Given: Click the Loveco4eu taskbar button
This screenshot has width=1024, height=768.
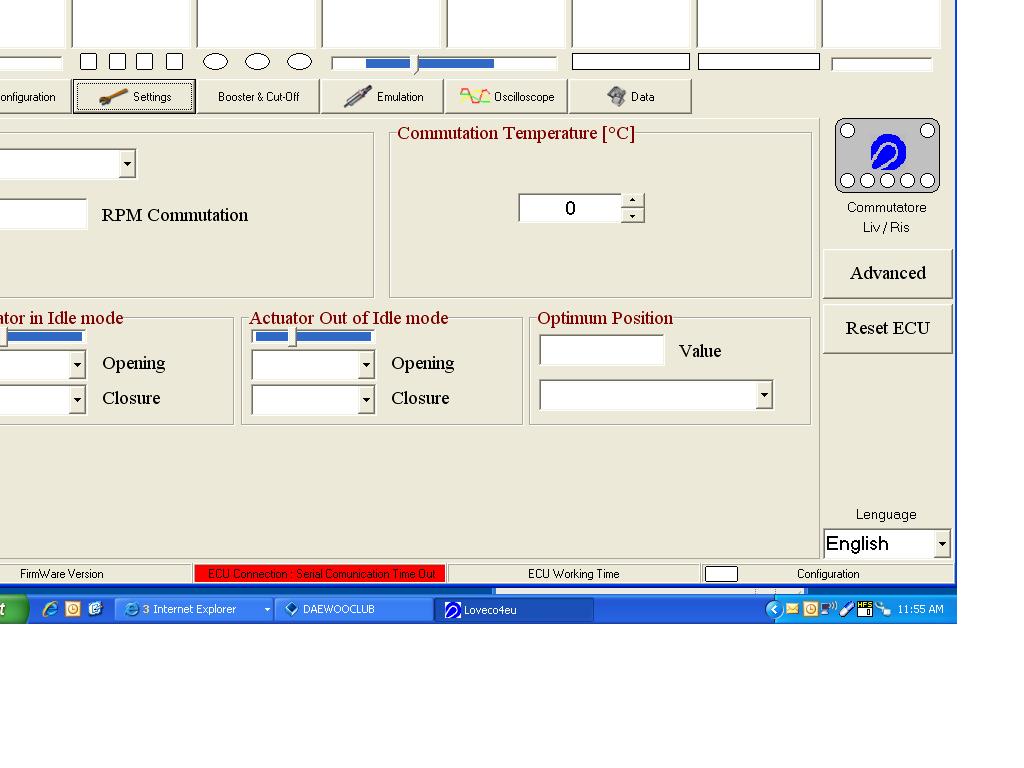Looking at the screenshot, I should click(x=514, y=609).
